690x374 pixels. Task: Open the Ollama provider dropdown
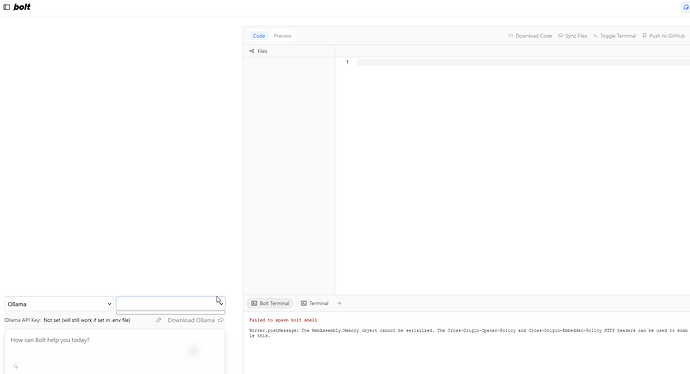59,304
